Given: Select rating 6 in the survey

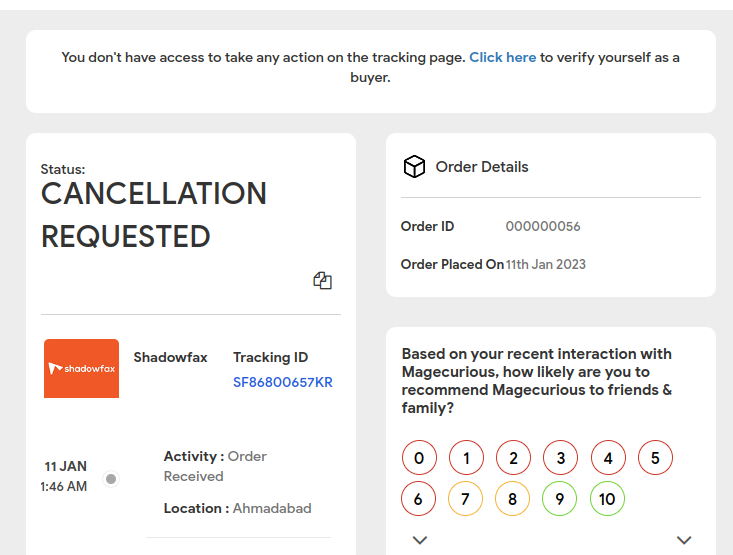Looking at the screenshot, I should click(x=419, y=498).
